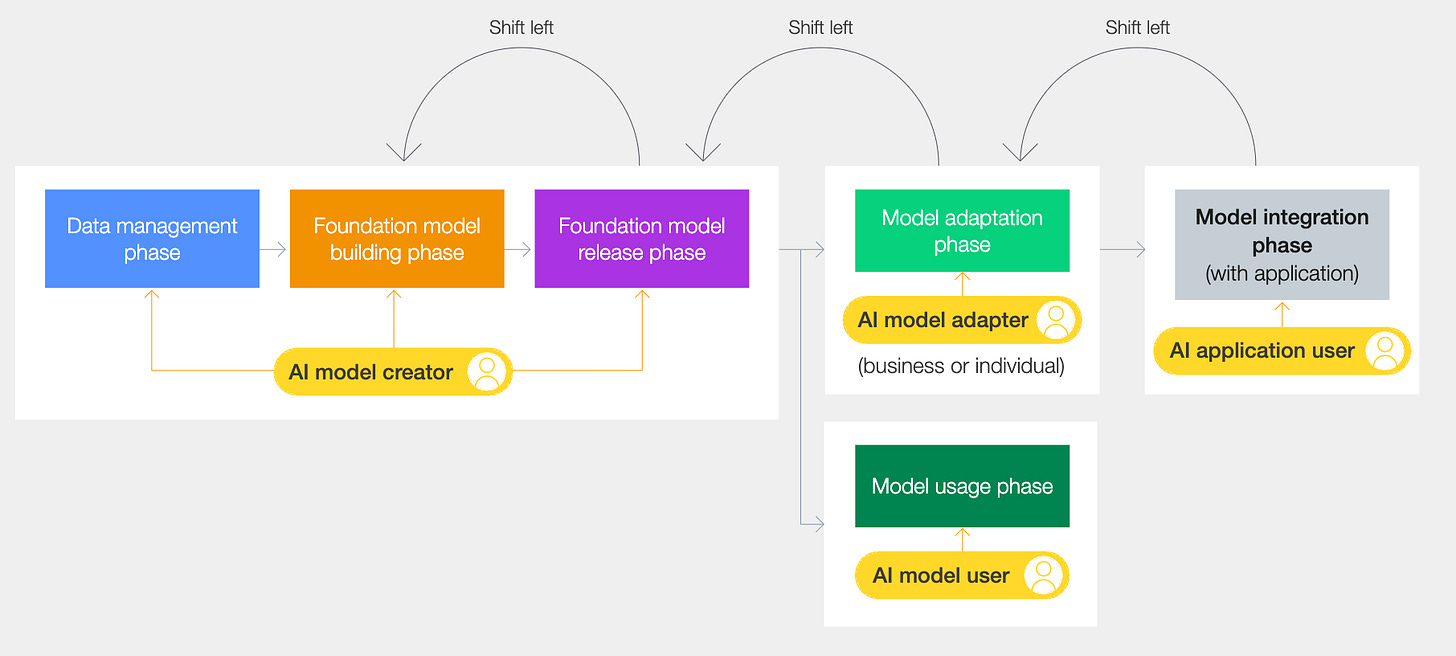Select the Foundation model release phase box

click(642, 239)
